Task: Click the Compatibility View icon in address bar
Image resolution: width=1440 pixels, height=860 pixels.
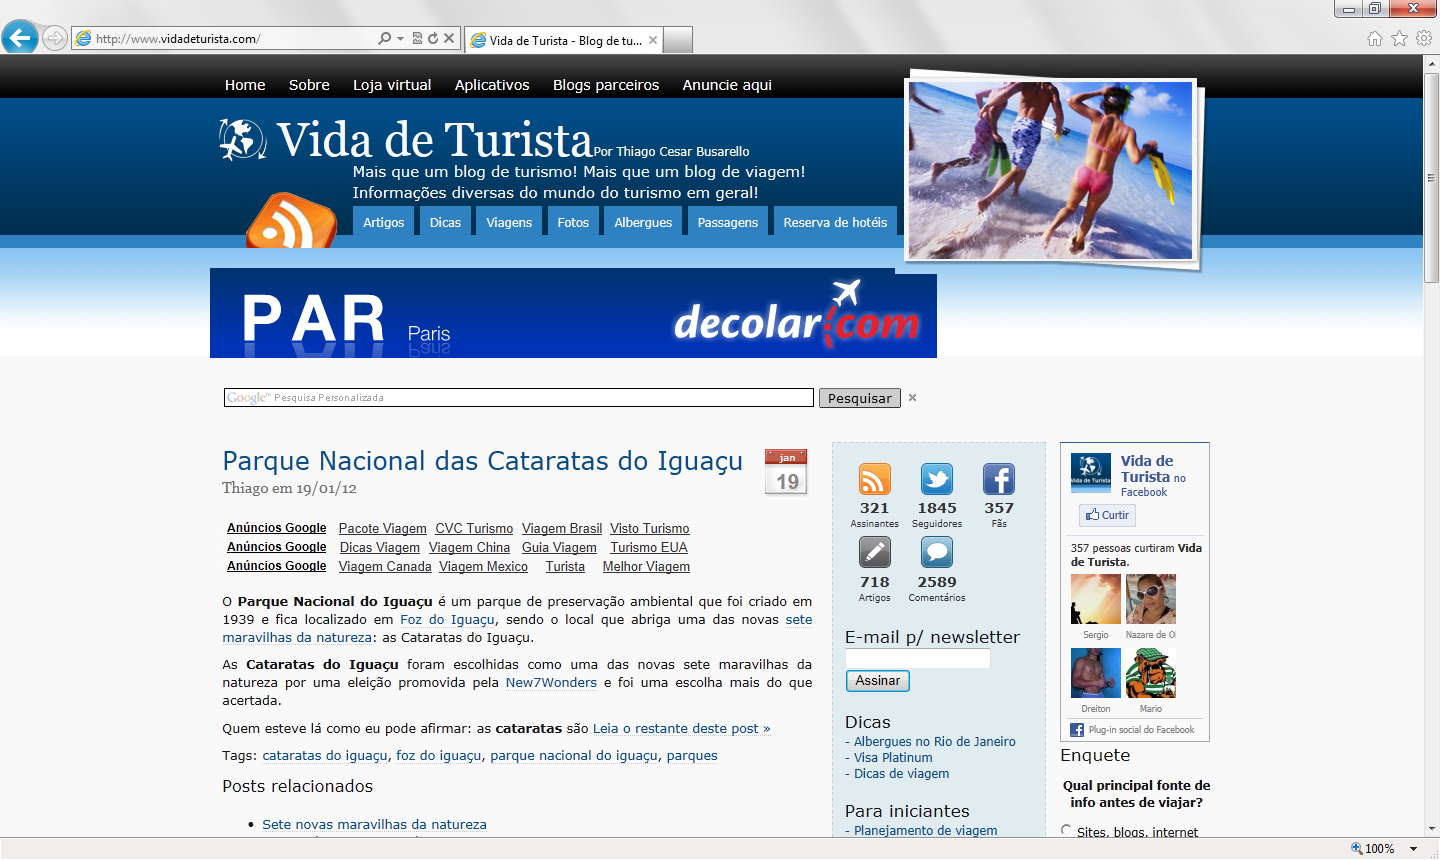Action: [x=417, y=38]
